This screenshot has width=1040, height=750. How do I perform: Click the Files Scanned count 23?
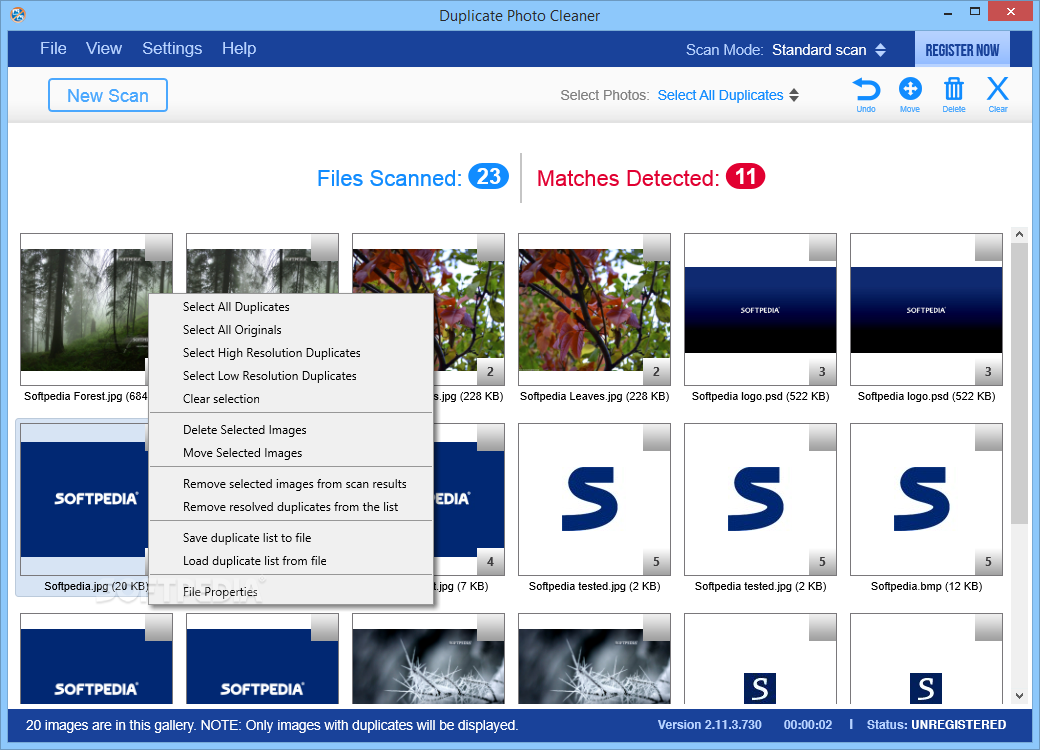point(489,176)
